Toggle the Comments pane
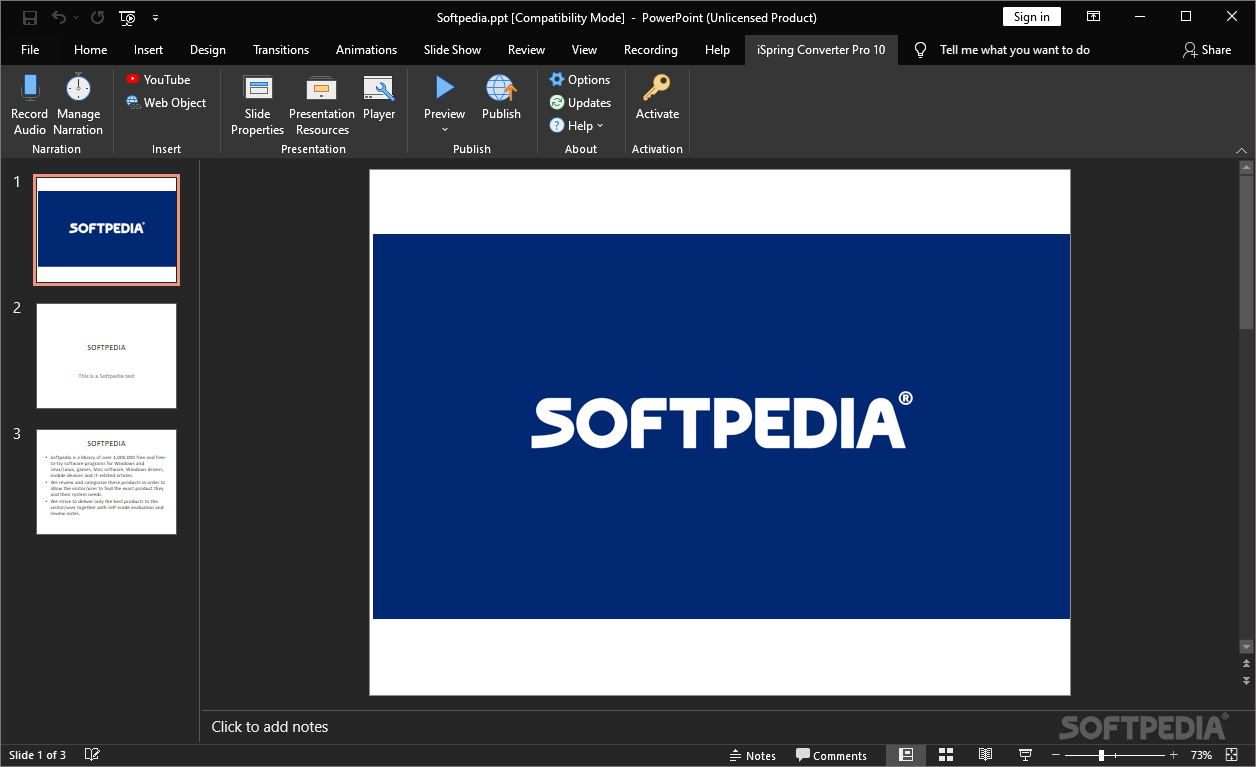Screen dimensions: 1256x767 point(831,755)
